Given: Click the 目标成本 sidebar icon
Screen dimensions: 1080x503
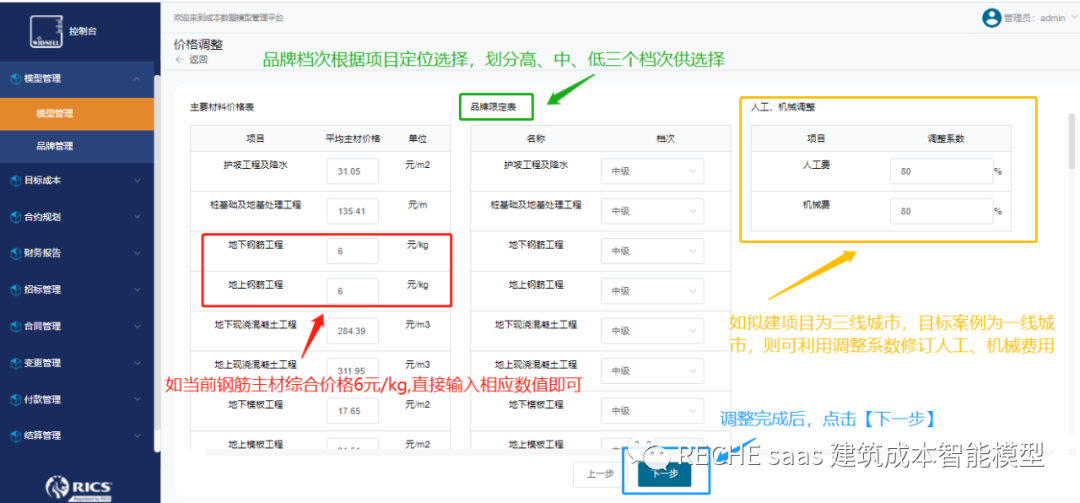Looking at the screenshot, I should tap(14, 180).
